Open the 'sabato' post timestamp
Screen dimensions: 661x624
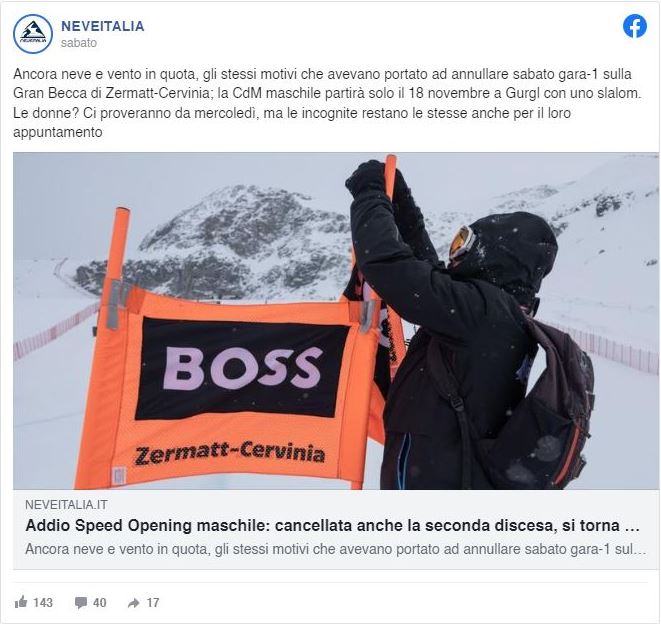tap(79, 43)
